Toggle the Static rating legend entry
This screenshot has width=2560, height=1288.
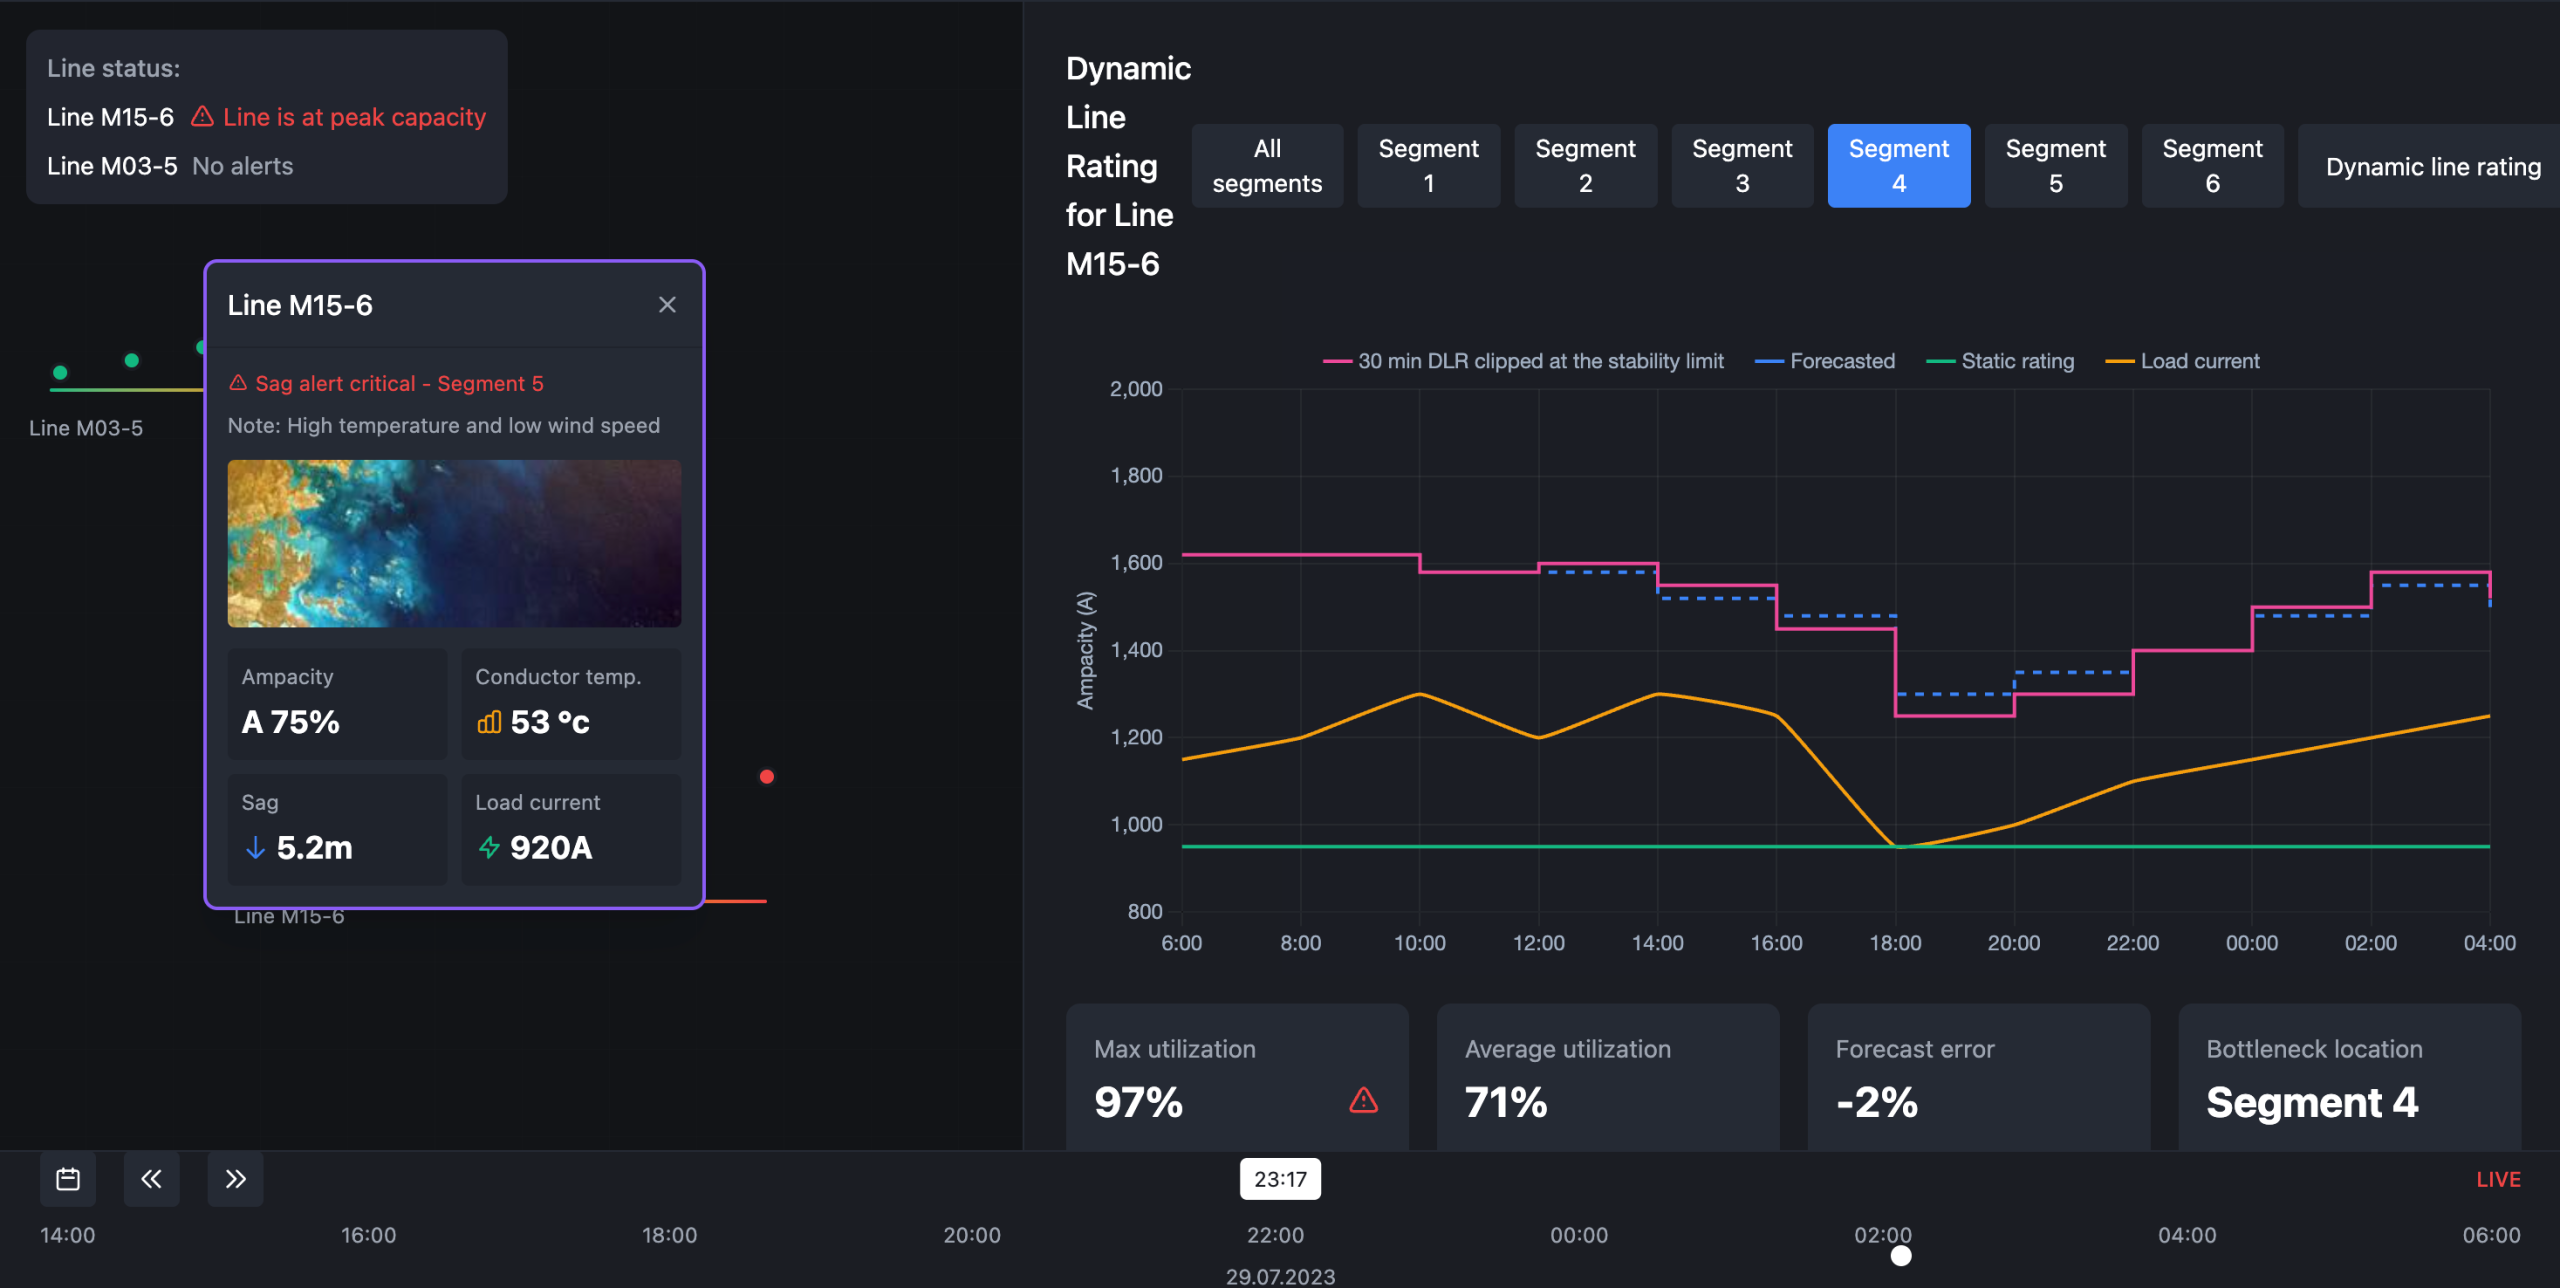2000,361
